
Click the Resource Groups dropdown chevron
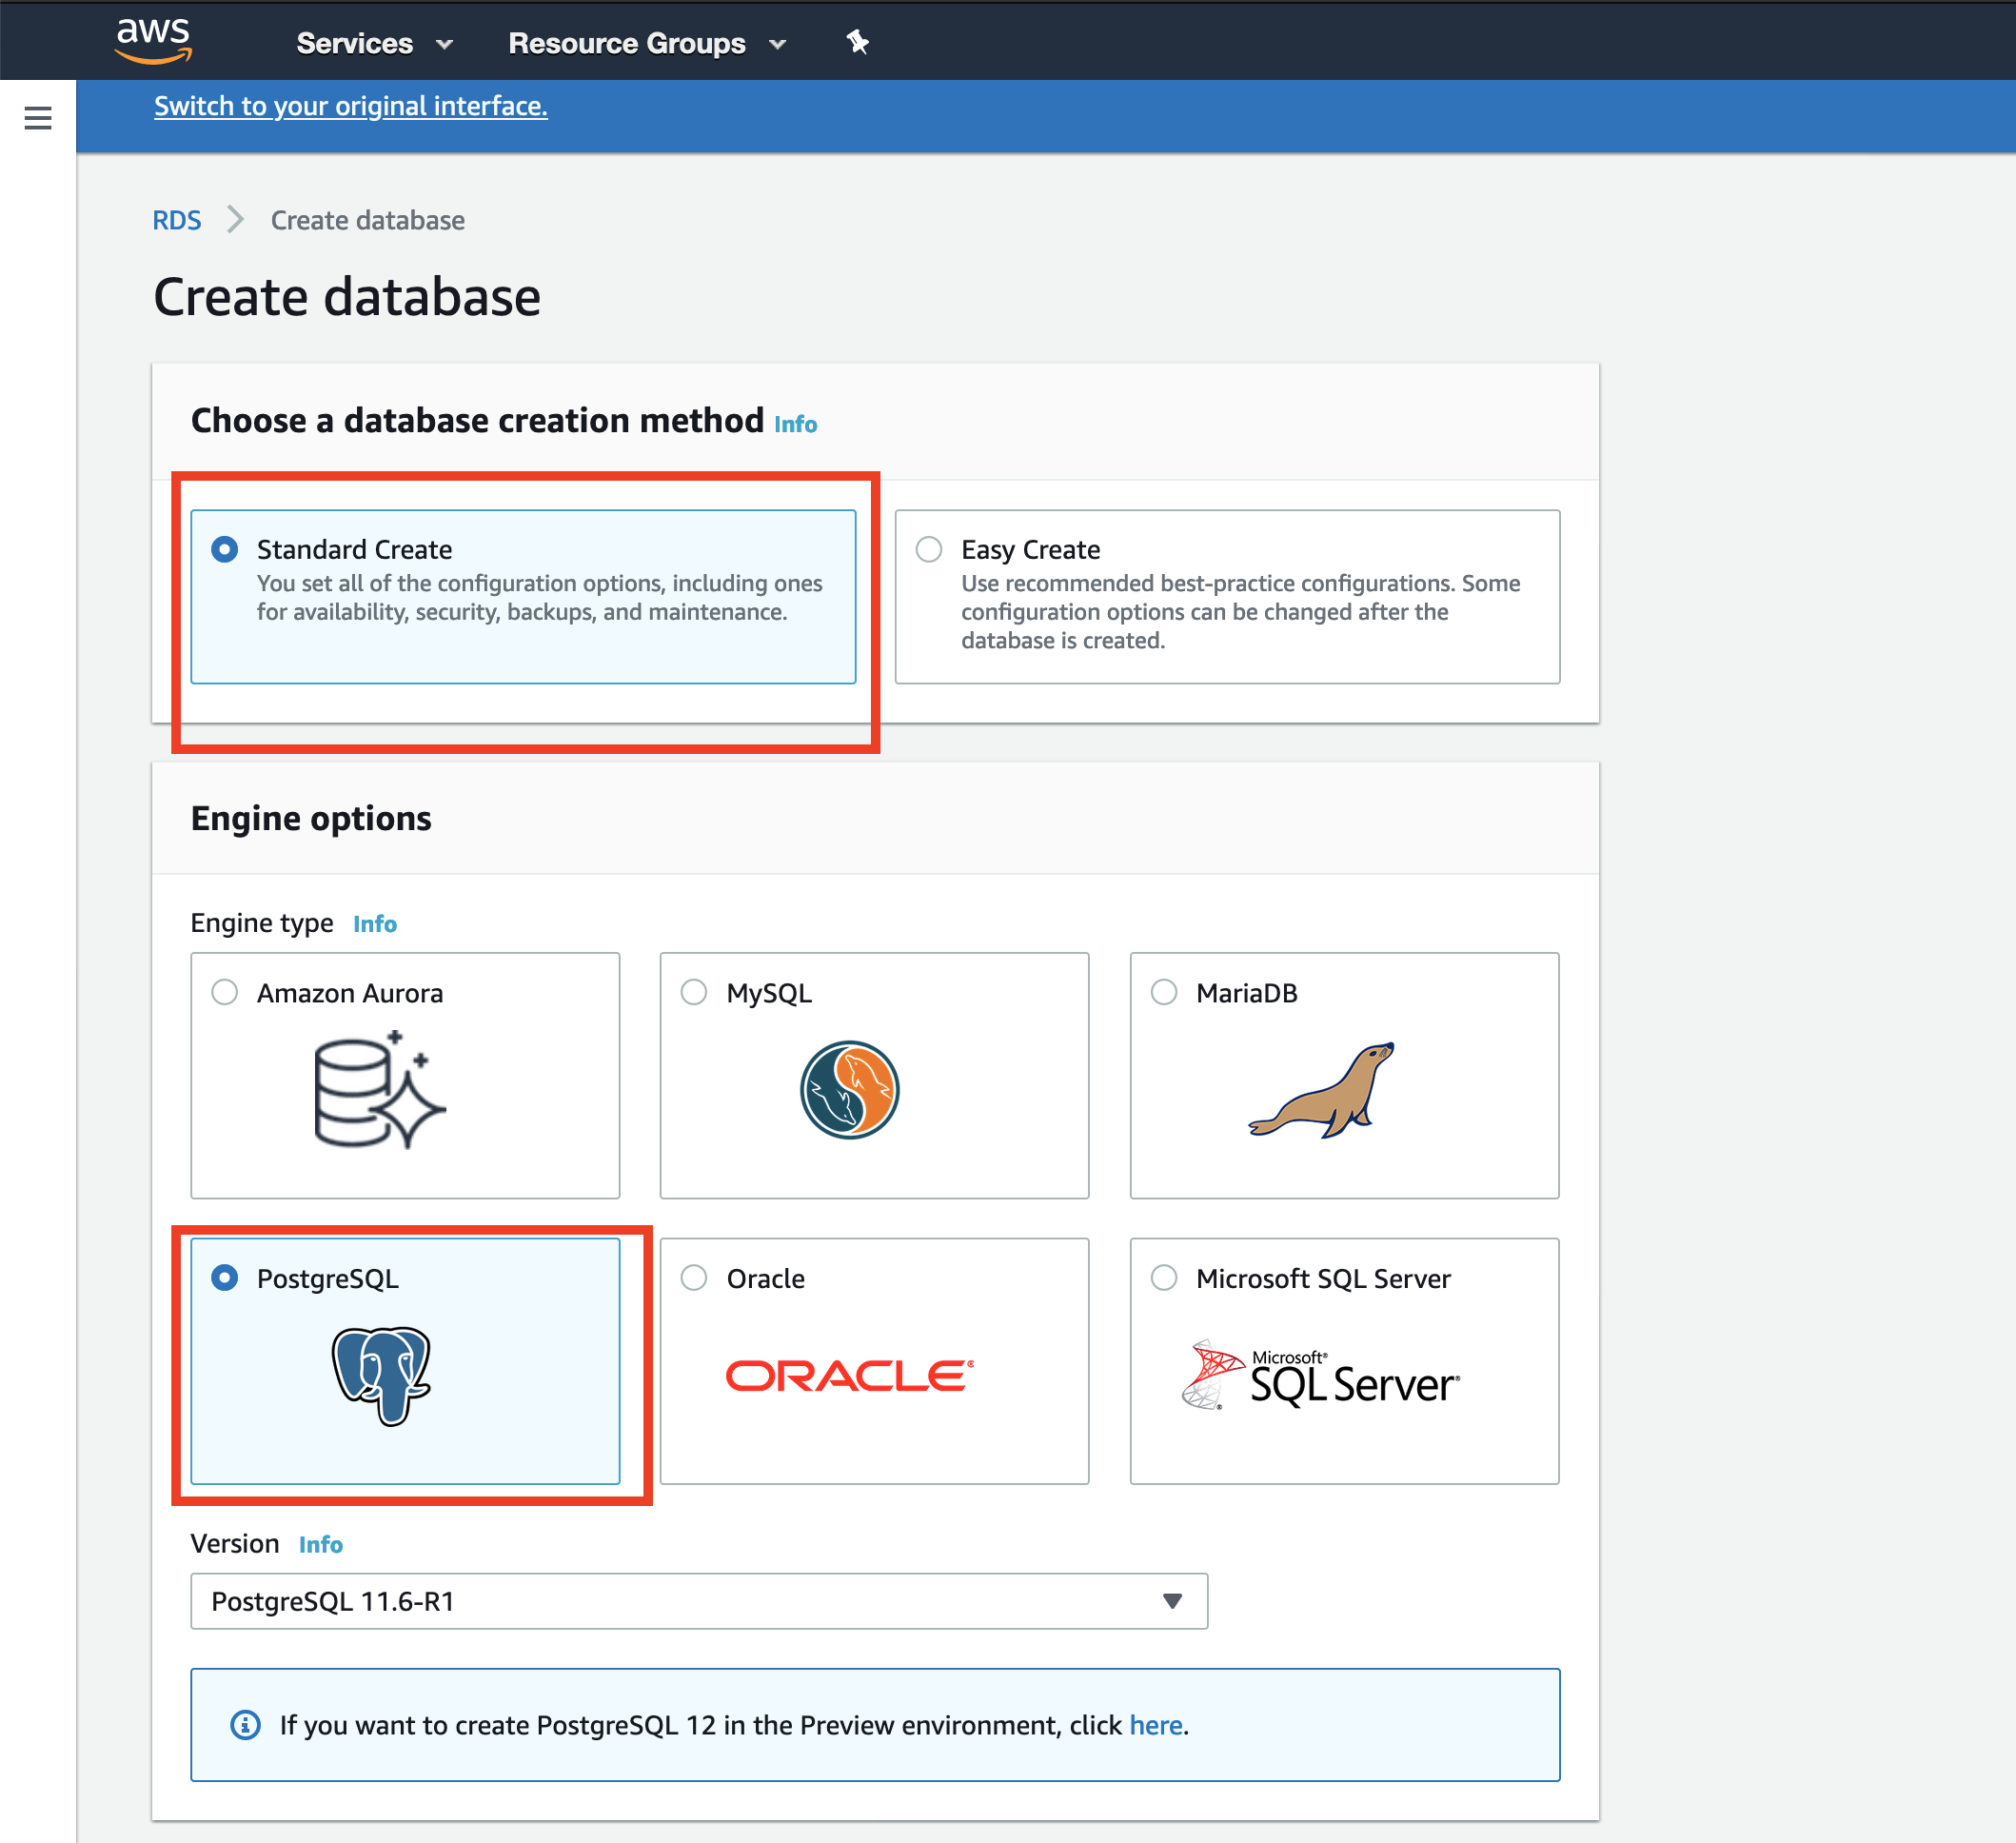click(778, 44)
